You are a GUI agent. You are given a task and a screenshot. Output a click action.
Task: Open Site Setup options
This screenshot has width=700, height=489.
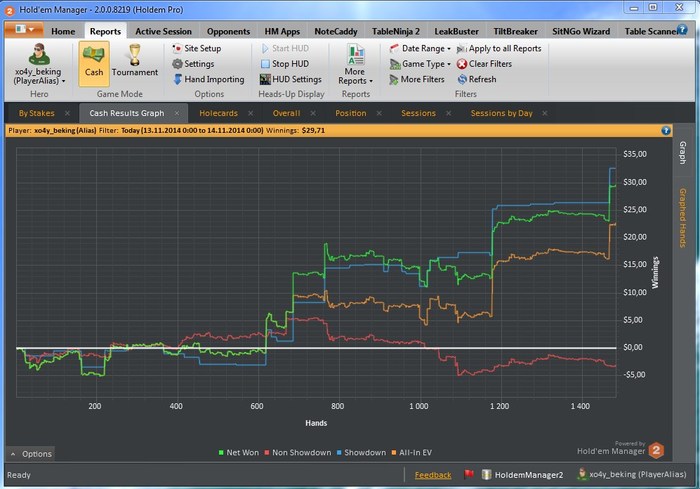pos(196,48)
